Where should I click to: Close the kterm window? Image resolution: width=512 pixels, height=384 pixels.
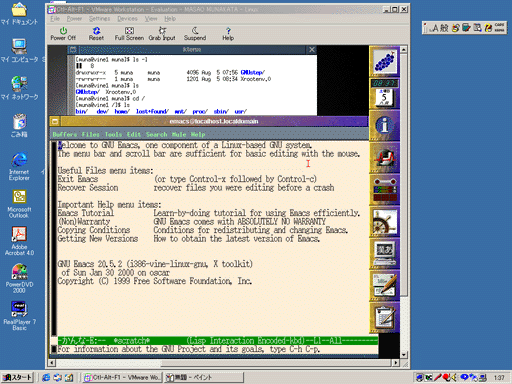312,50
